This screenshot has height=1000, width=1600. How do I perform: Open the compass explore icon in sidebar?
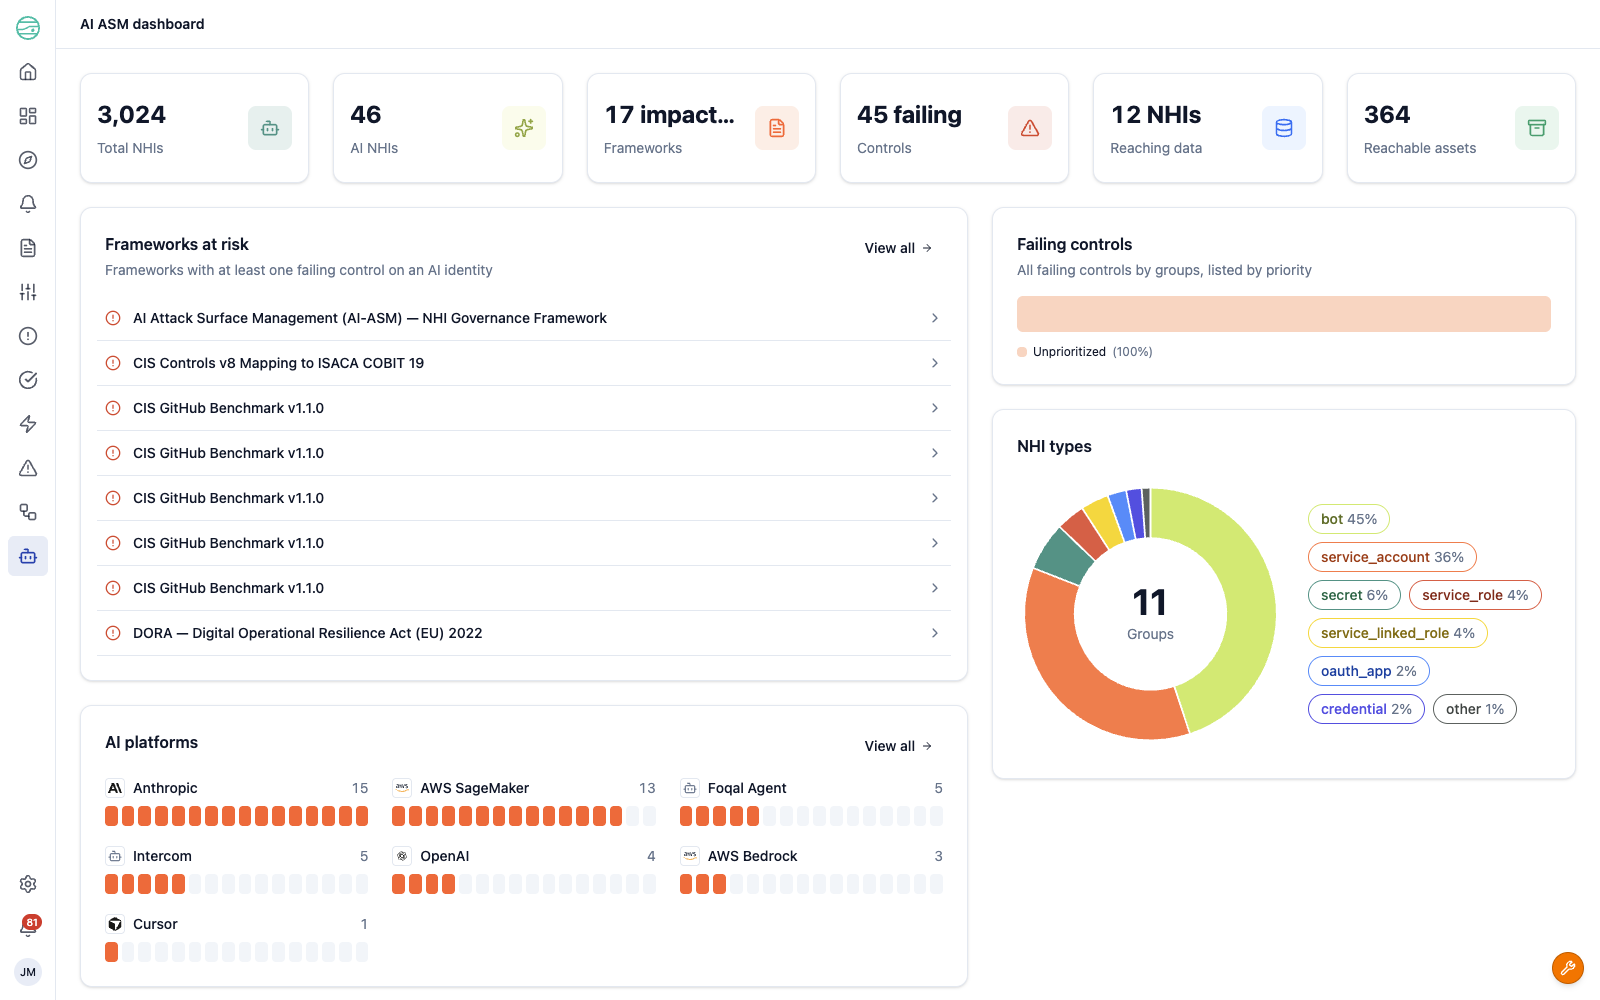pos(28,160)
